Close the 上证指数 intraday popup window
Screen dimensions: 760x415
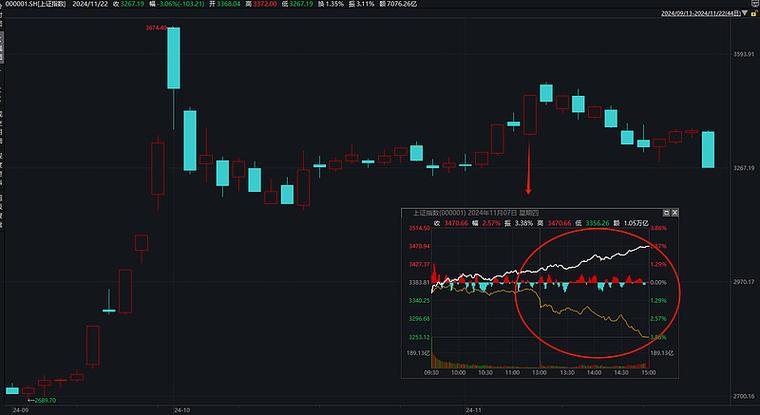[x=675, y=213]
